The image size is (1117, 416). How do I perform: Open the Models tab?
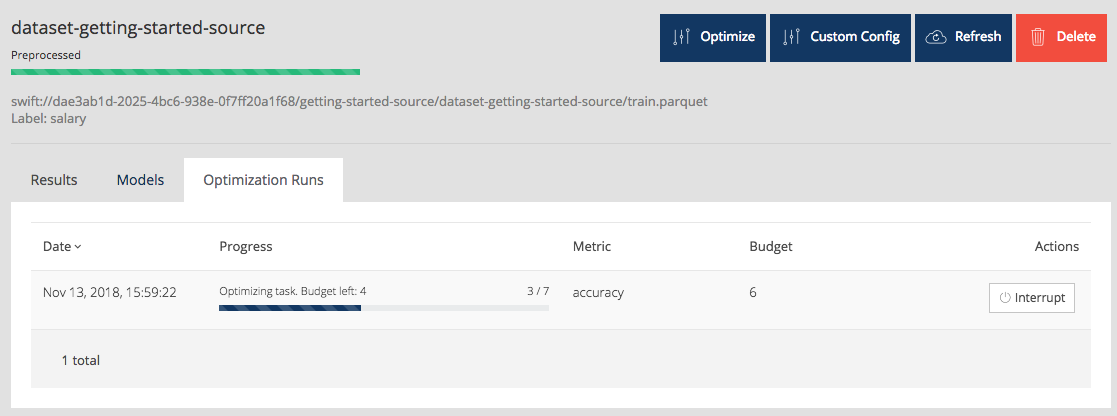coord(140,180)
